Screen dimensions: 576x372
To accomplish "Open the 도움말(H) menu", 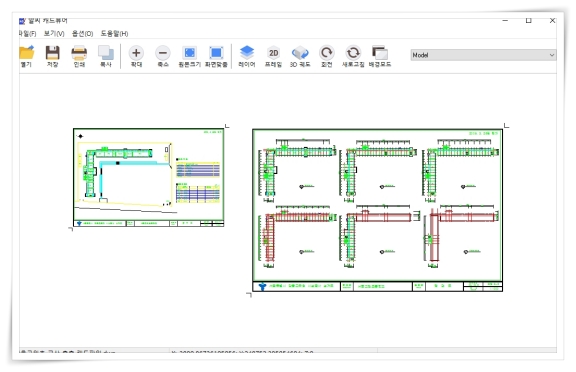I will [x=114, y=33].
